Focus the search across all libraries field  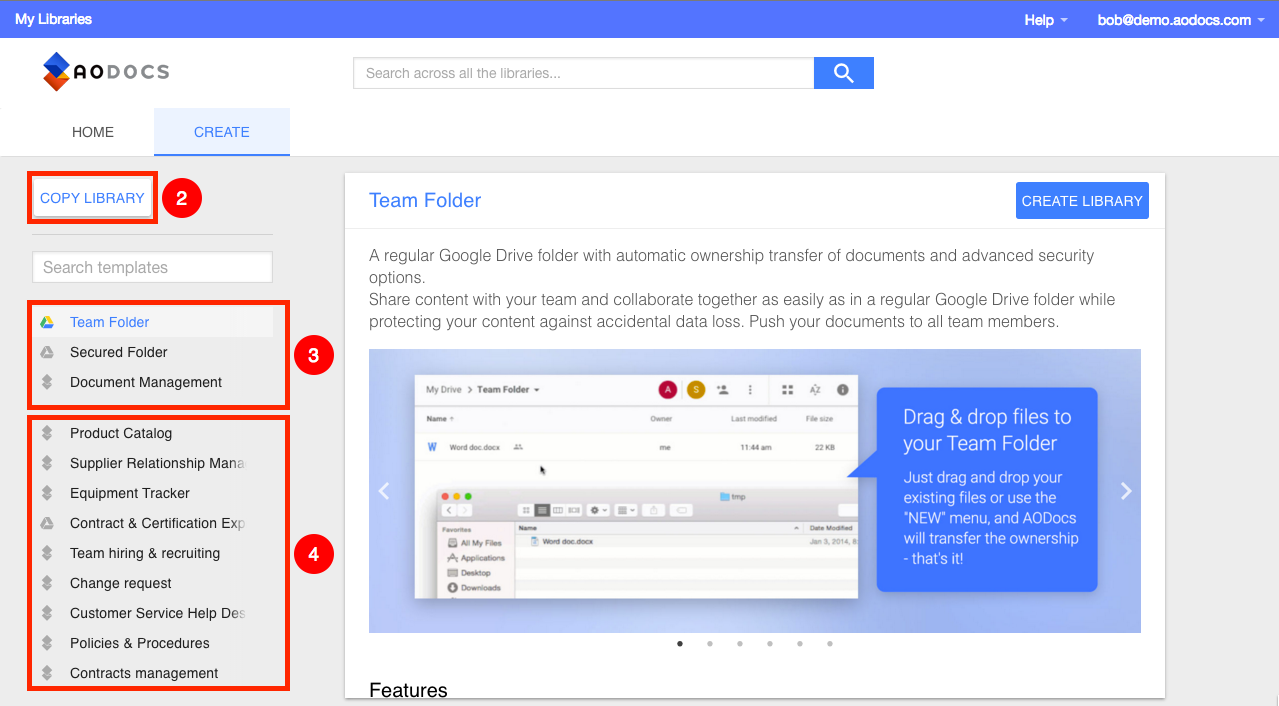[584, 73]
